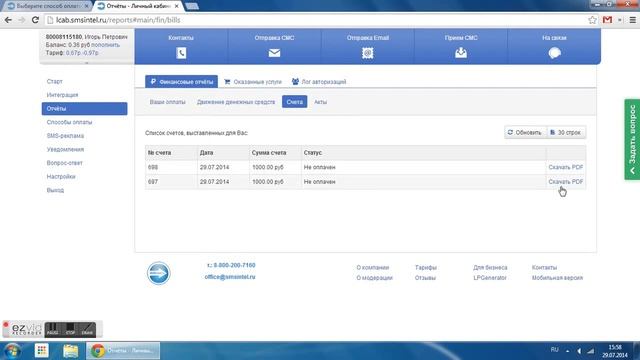
Task: Click the footer phone number 8-800-200-7160
Action: click(x=234, y=265)
